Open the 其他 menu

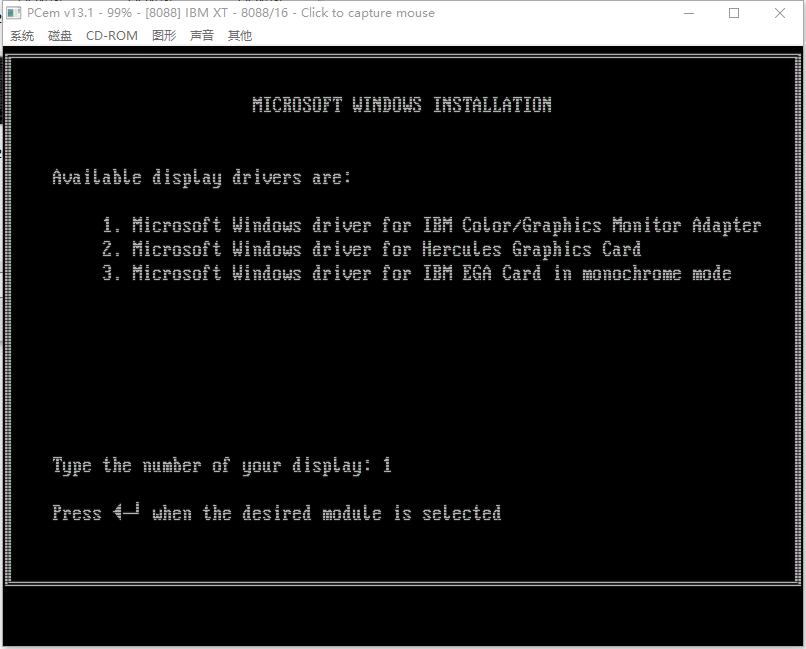(x=240, y=35)
